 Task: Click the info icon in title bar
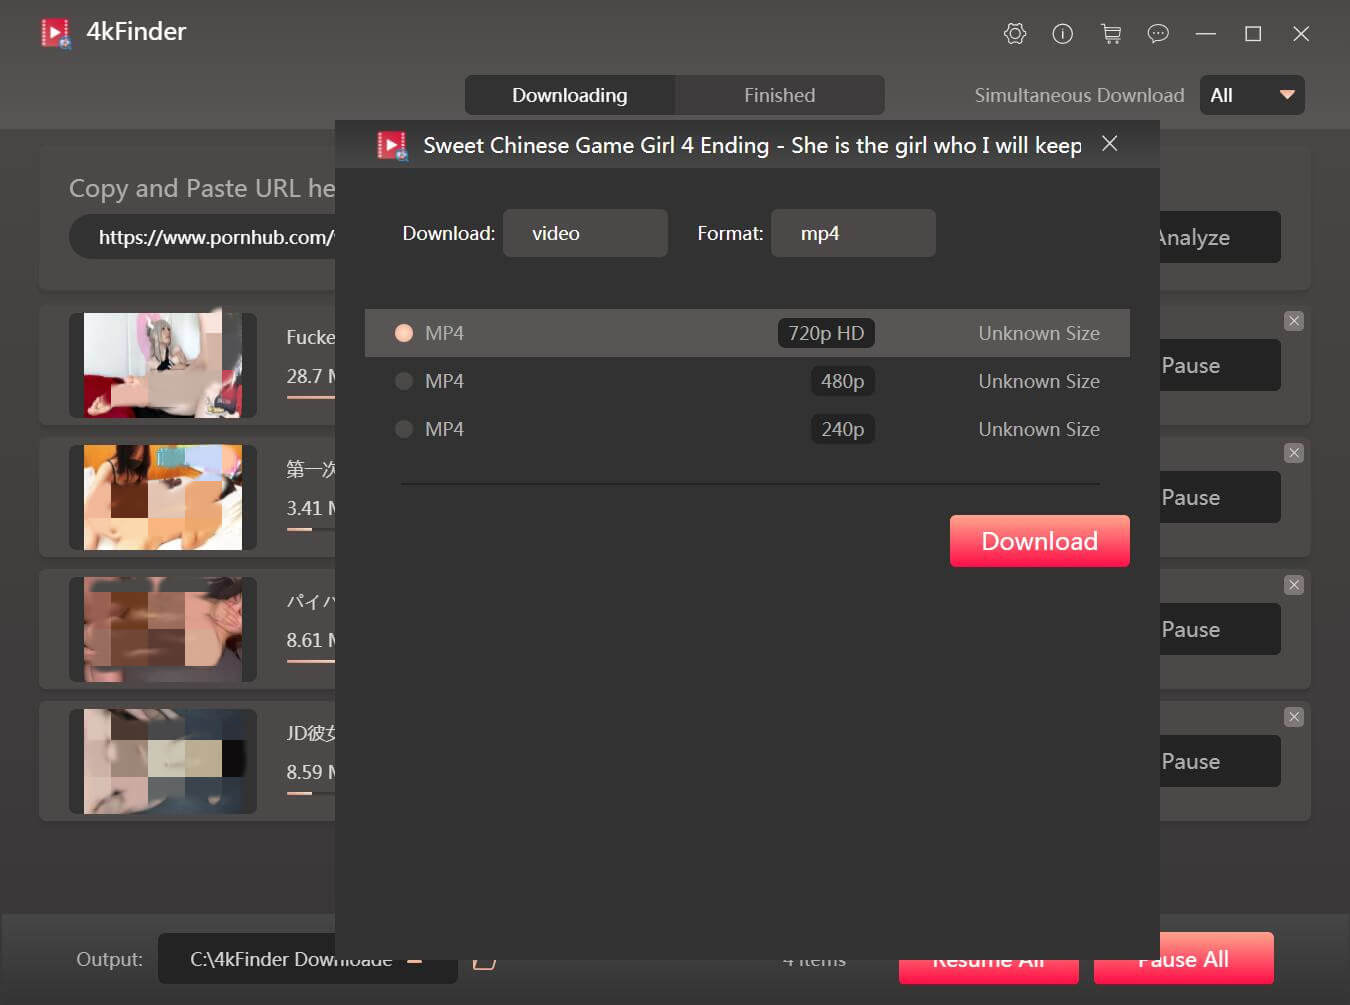click(1063, 34)
